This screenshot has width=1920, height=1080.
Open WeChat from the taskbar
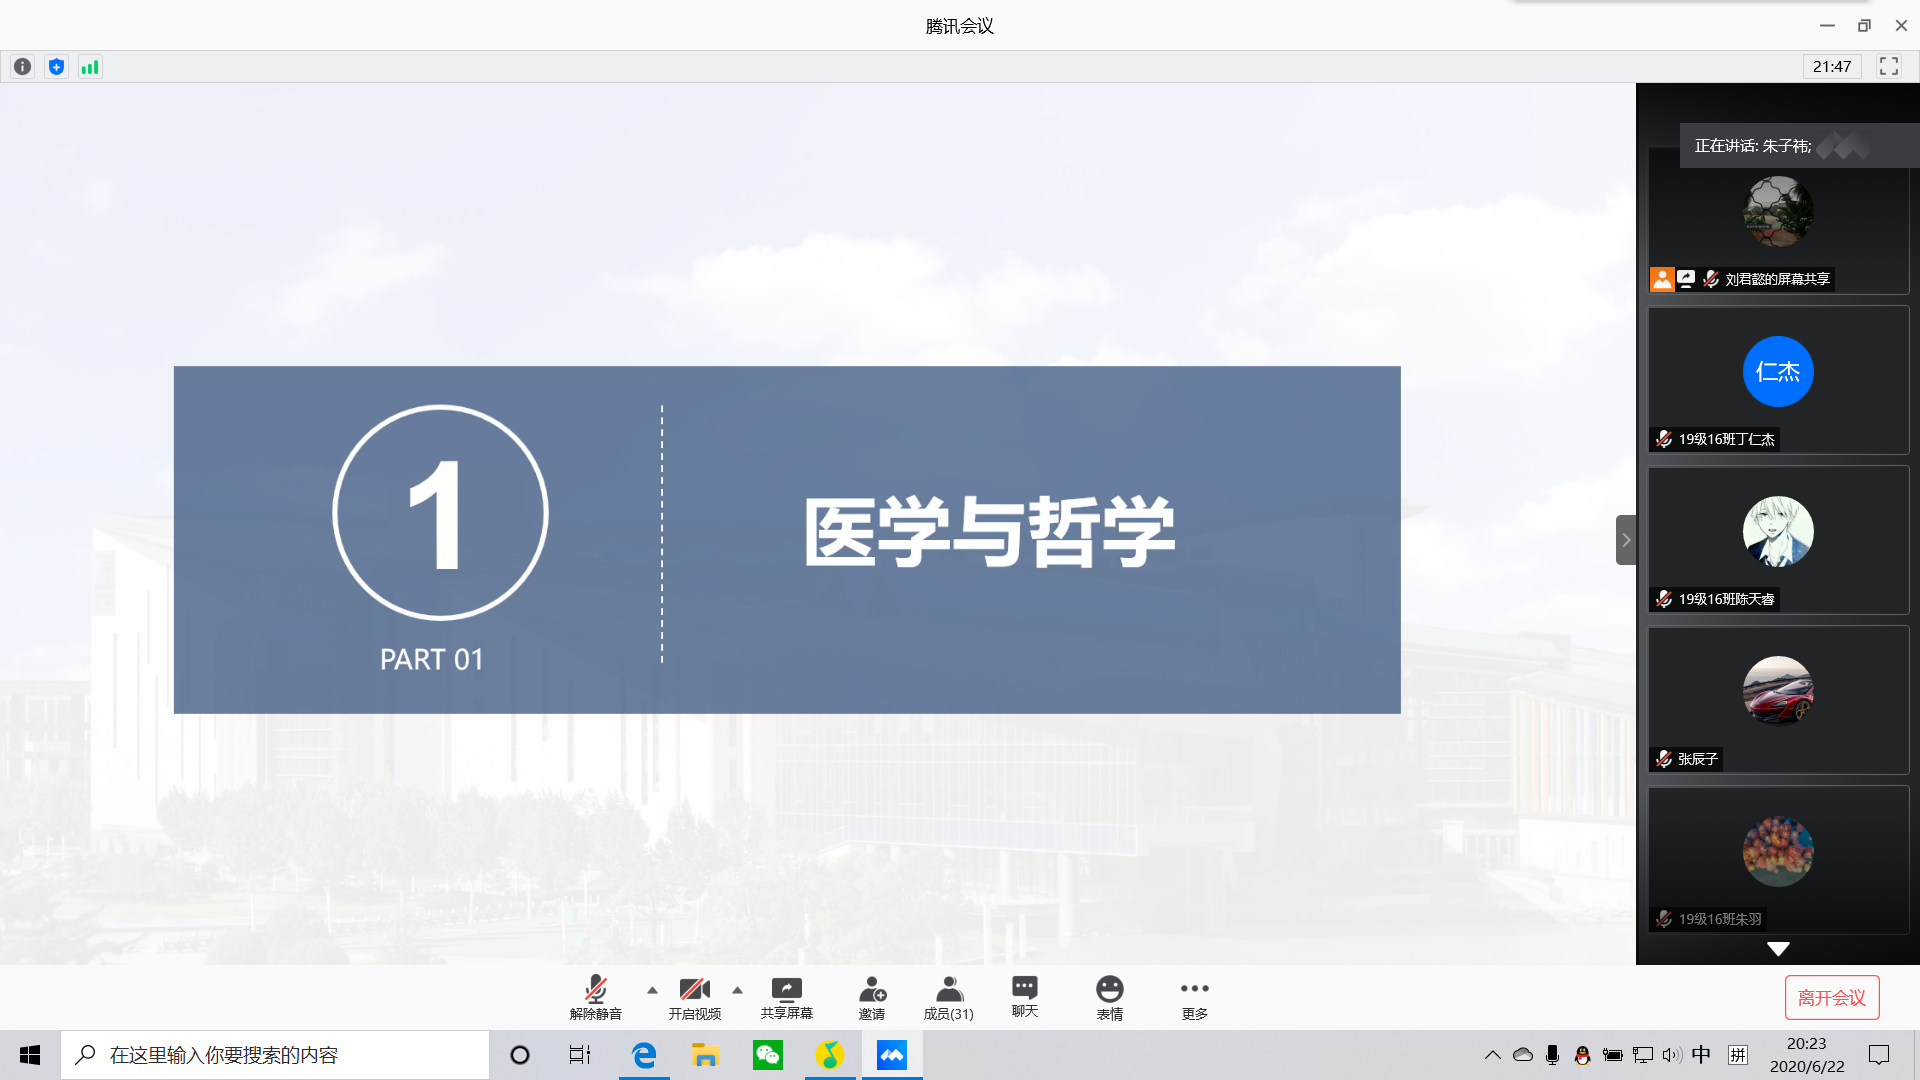pyautogui.click(x=767, y=1055)
